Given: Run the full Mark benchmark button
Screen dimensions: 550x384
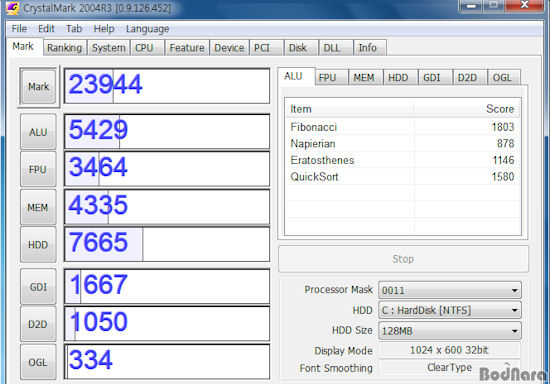Looking at the screenshot, I should pyautogui.click(x=39, y=86).
